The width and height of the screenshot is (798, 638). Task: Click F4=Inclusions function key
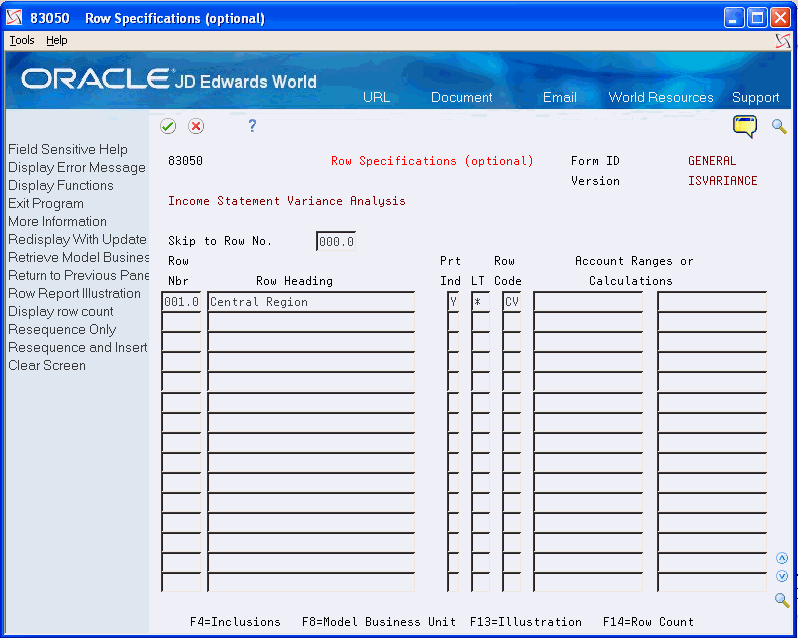[x=235, y=622]
